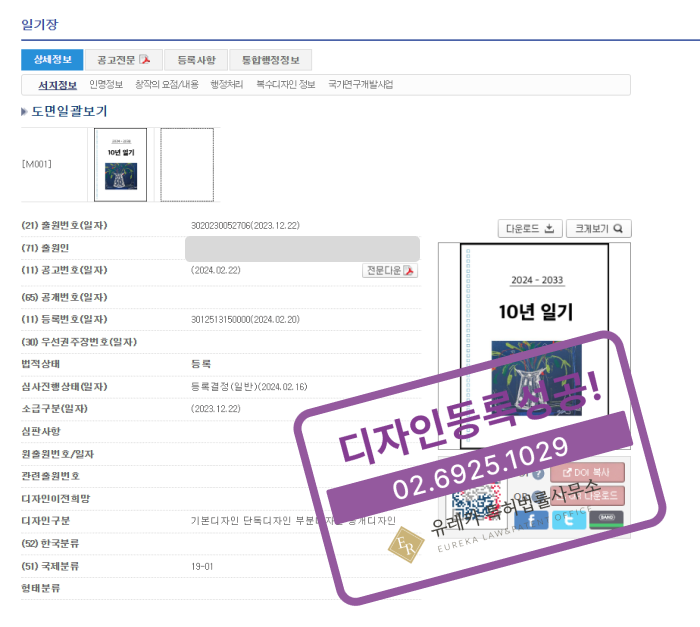This screenshot has height=627, width=700.
Task: Open the 공고전문 tab
Action: coord(117,60)
